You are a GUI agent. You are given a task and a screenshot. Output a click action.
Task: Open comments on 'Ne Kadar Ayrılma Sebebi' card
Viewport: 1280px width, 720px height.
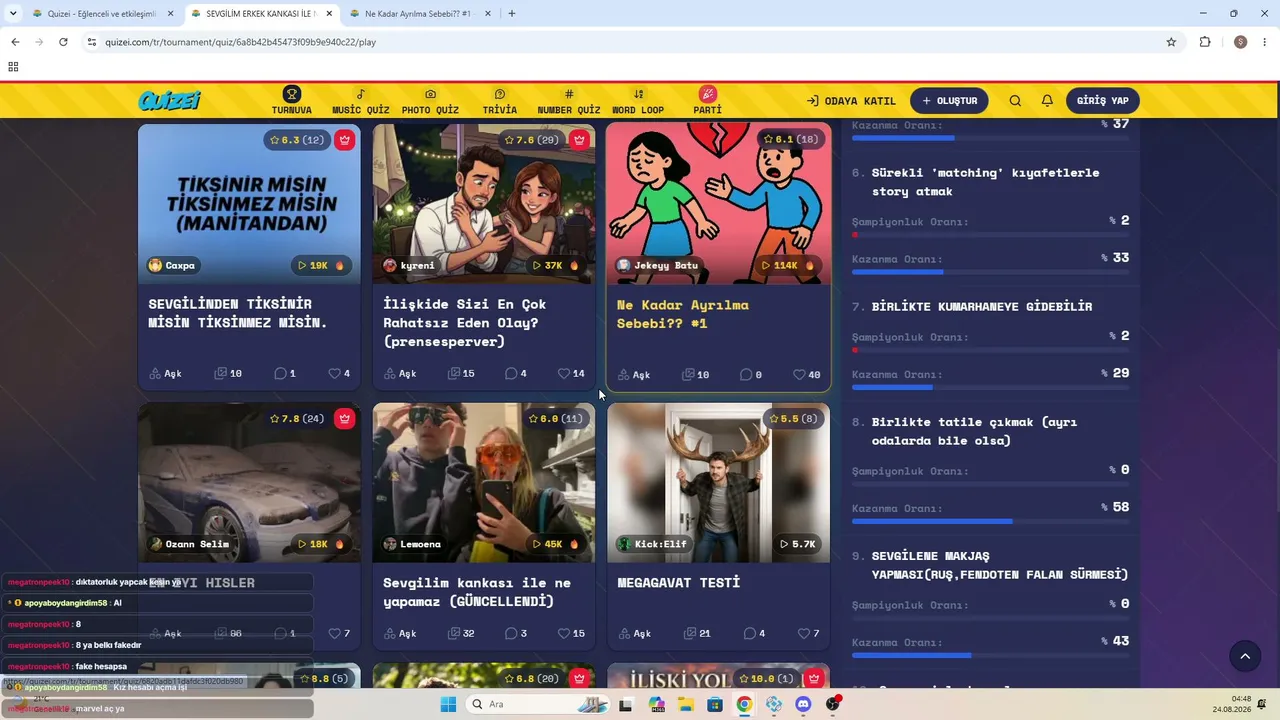[x=751, y=375]
